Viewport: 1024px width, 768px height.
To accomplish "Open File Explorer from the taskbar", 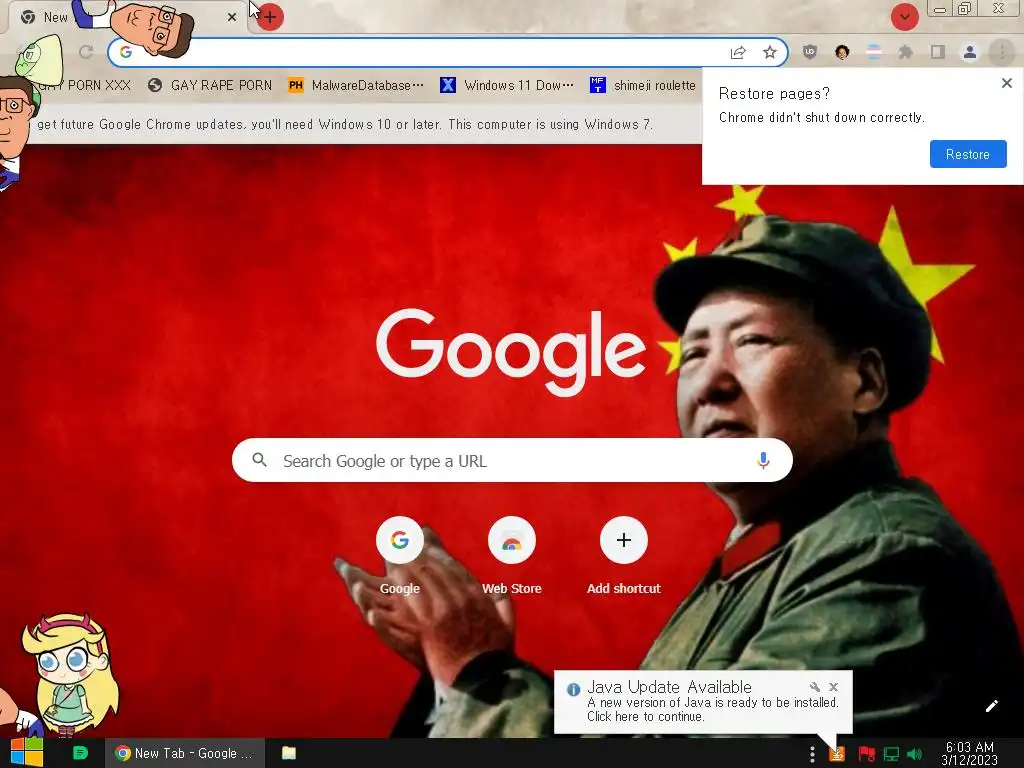I will (289, 753).
